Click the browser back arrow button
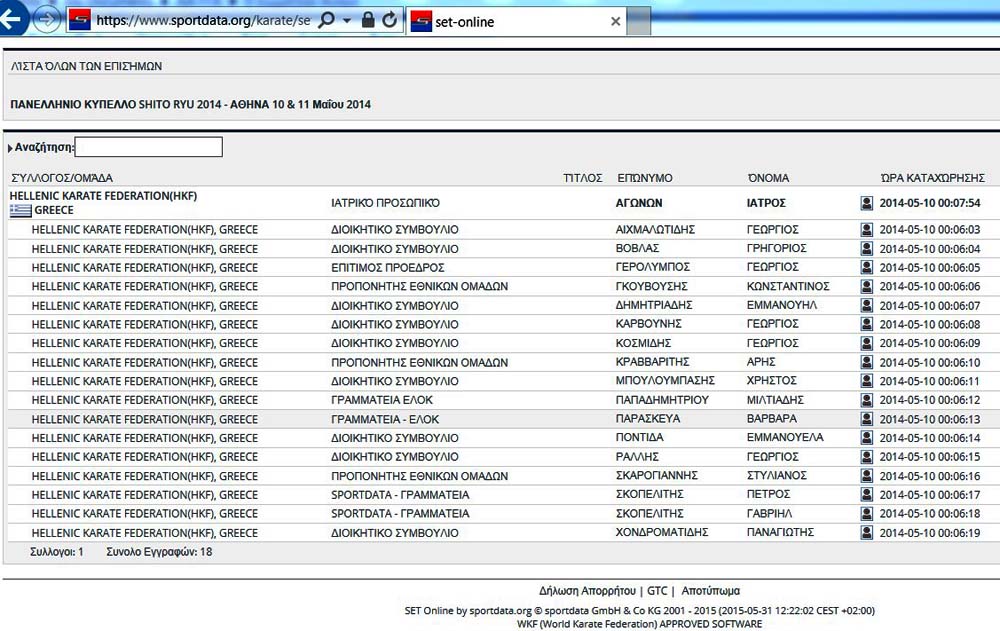This screenshot has height=631, width=1000. coord(10,19)
